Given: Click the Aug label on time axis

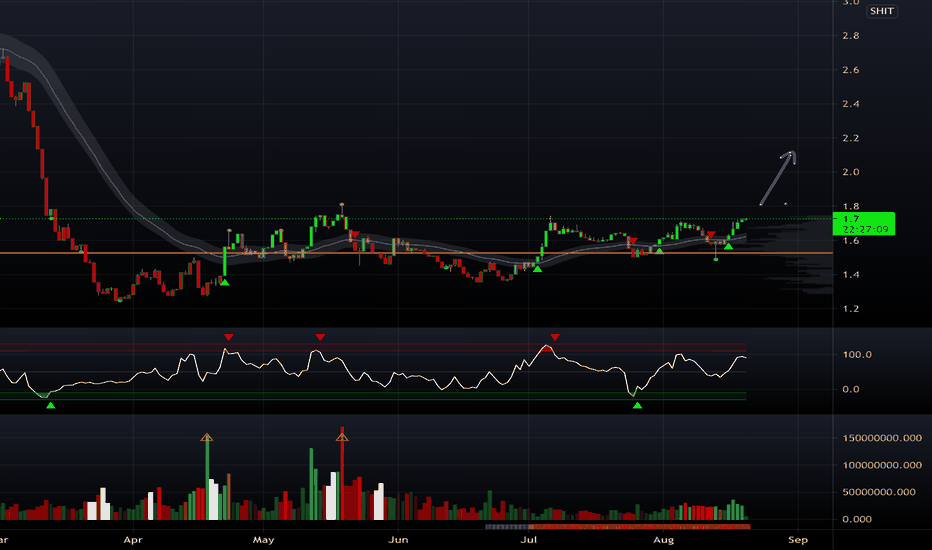Looking at the screenshot, I should [x=663, y=540].
